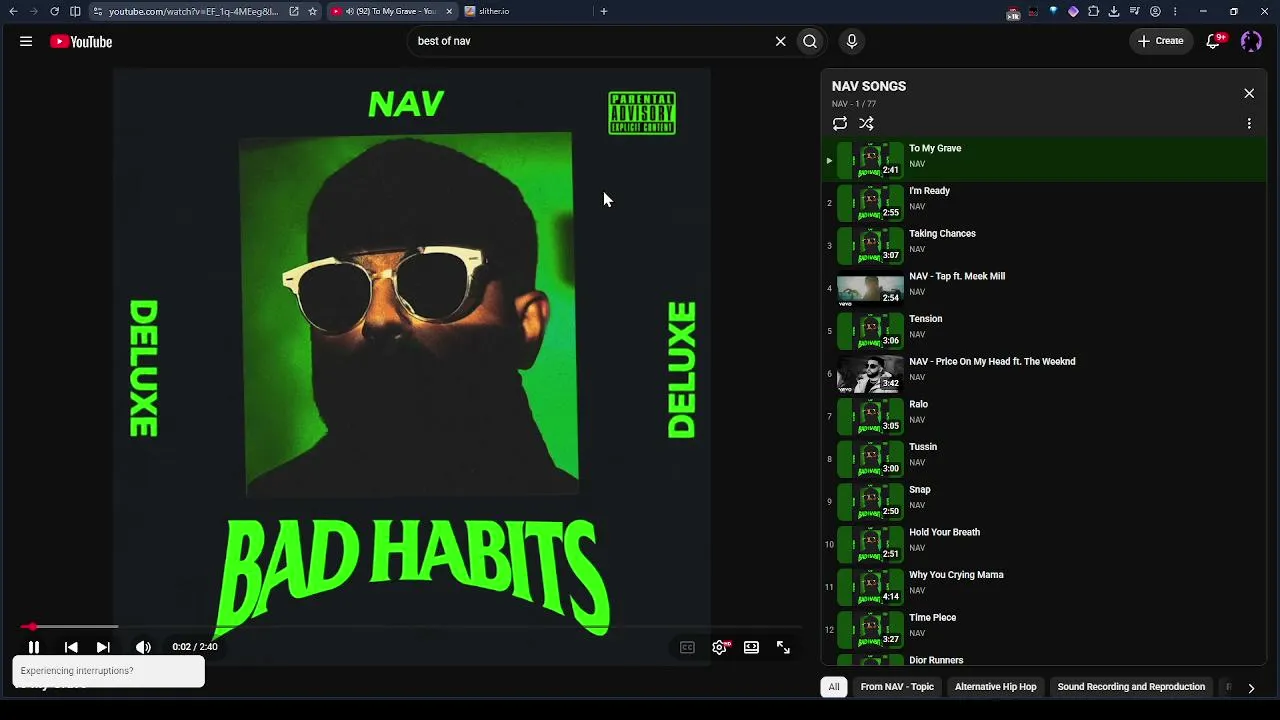1280x720 pixels.
Task: Select the 'All' filter chip
Action: click(834, 687)
